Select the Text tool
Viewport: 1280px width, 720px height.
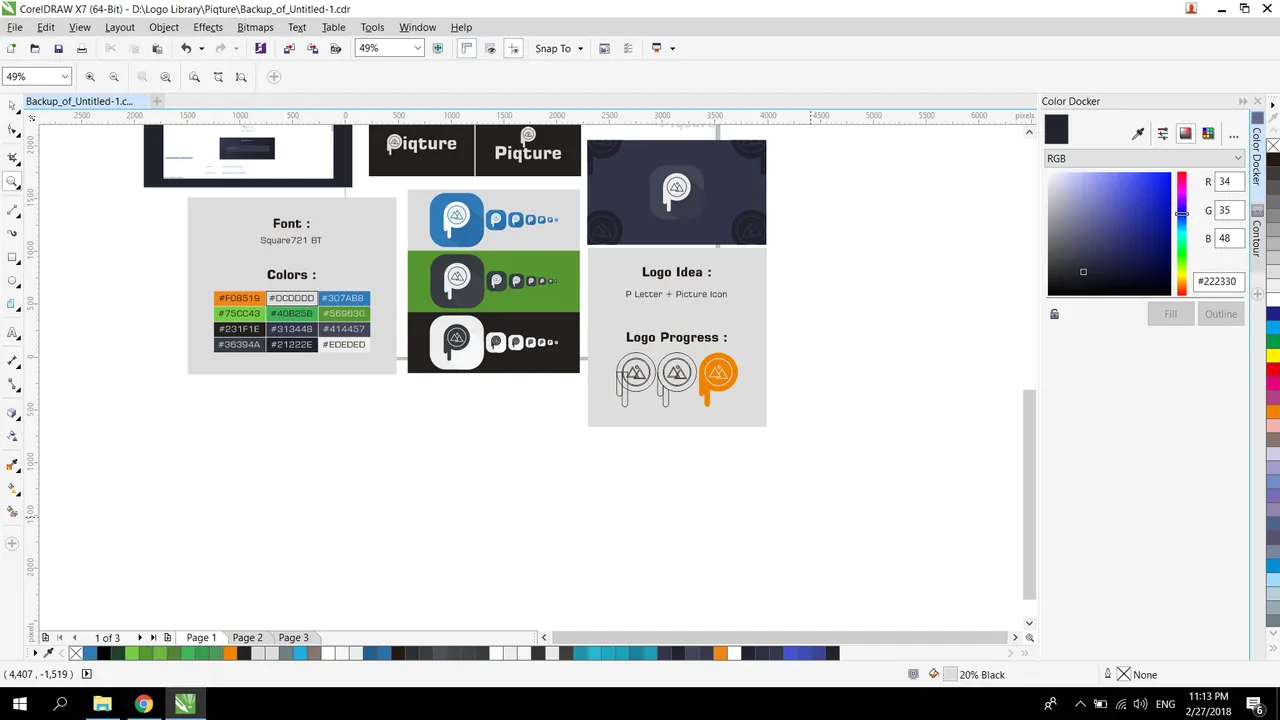12,333
